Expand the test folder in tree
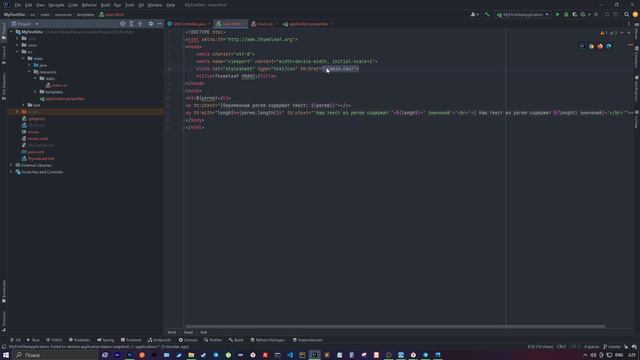The image size is (640, 360). (x=23, y=105)
